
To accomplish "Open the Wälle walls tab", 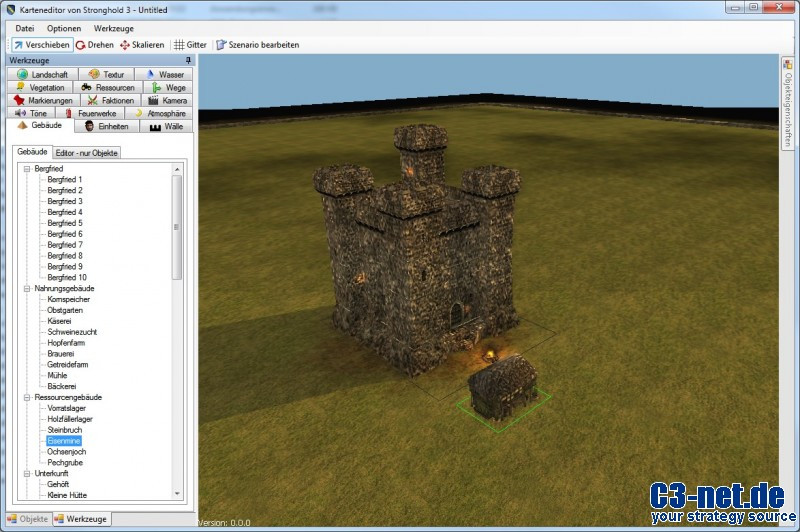I will [166, 126].
